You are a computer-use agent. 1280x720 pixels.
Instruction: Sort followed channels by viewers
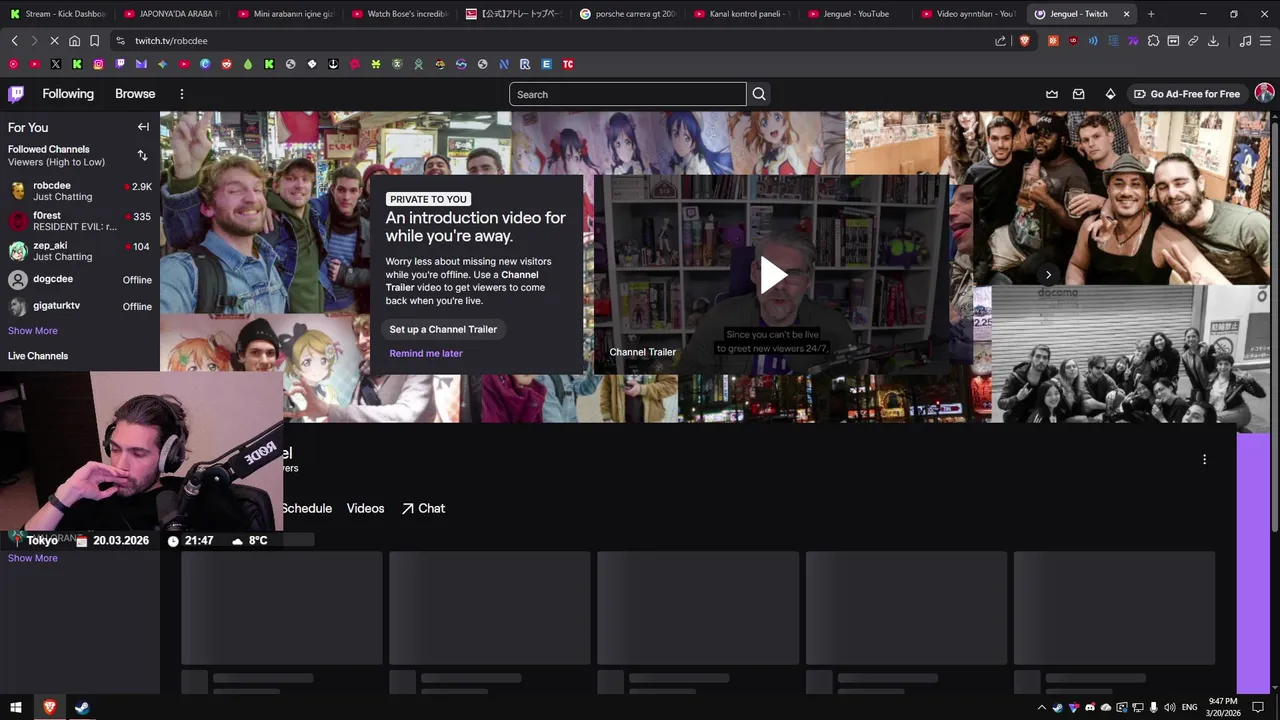(142, 155)
